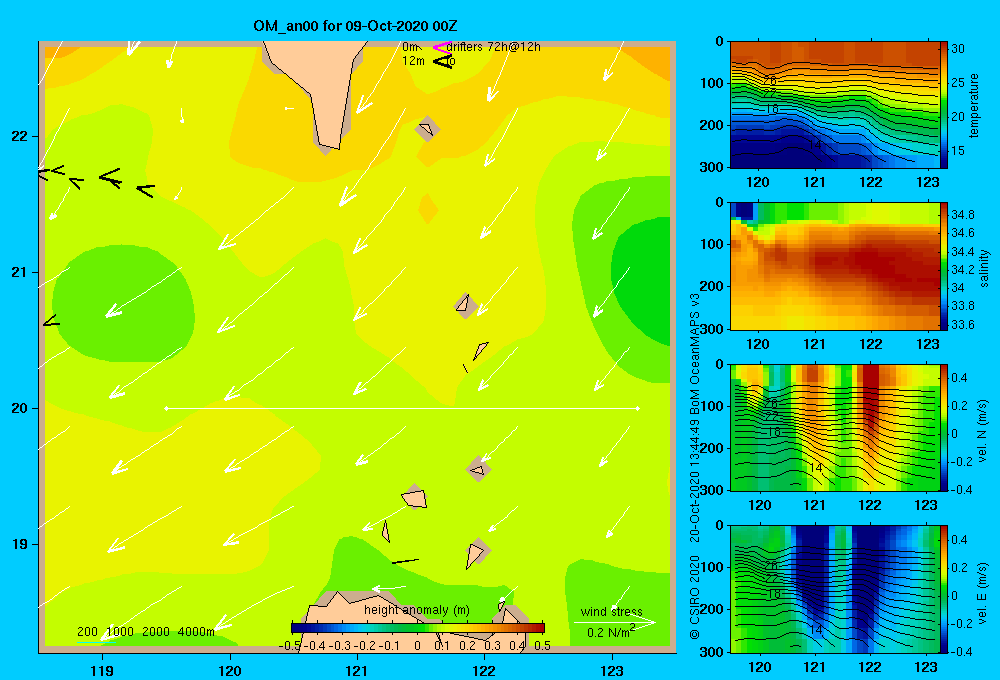Screen dimensions: 1000x680
Task: Click the title 'OM_an00 for 09-Oct-2020 00Z'
Action: pyautogui.click(x=355, y=26)
